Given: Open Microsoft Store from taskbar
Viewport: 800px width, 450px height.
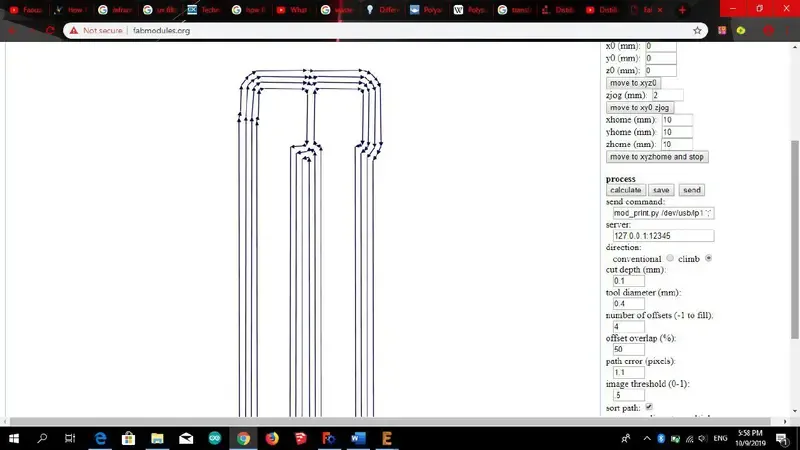Looking at the screenshot, I should 129,438.
